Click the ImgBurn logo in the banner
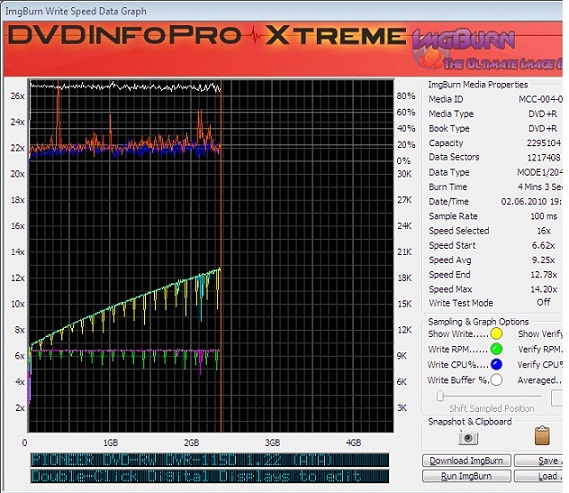The image size is (569, 493). point(487,50)
